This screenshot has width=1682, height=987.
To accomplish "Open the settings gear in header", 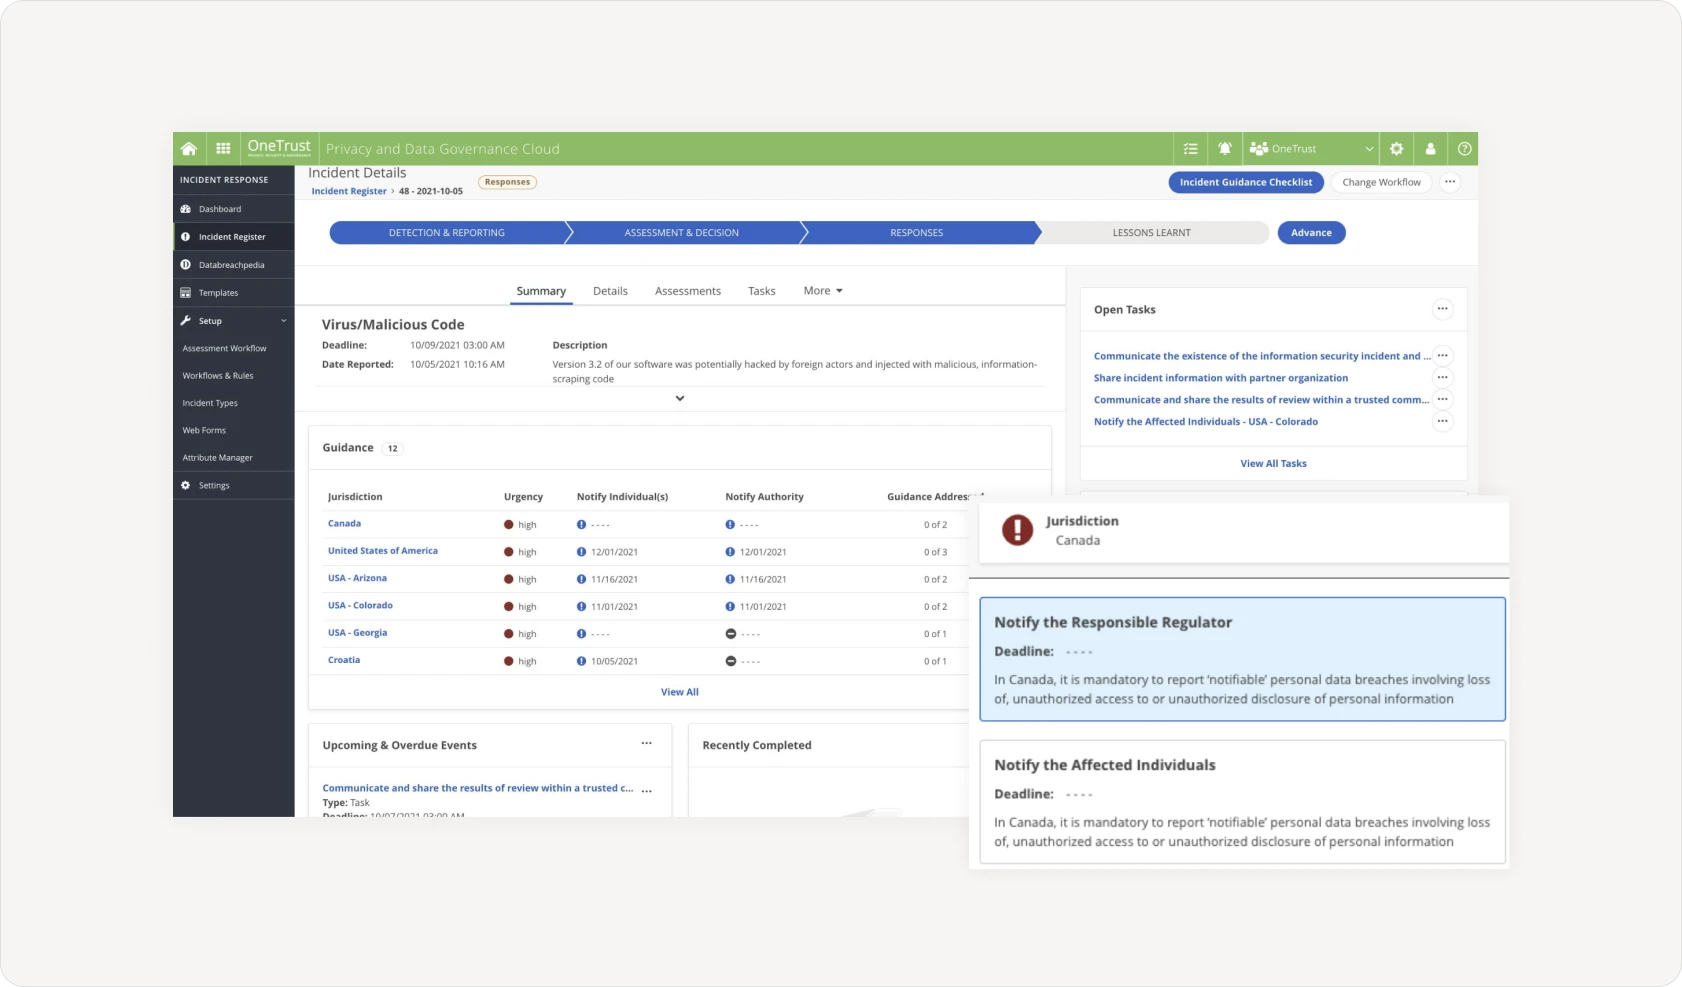I will pos(1396,149).
